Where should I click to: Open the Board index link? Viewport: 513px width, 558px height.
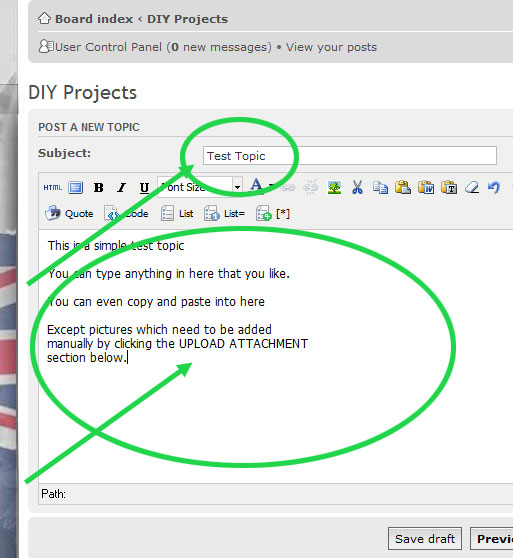tap(94, 19)
